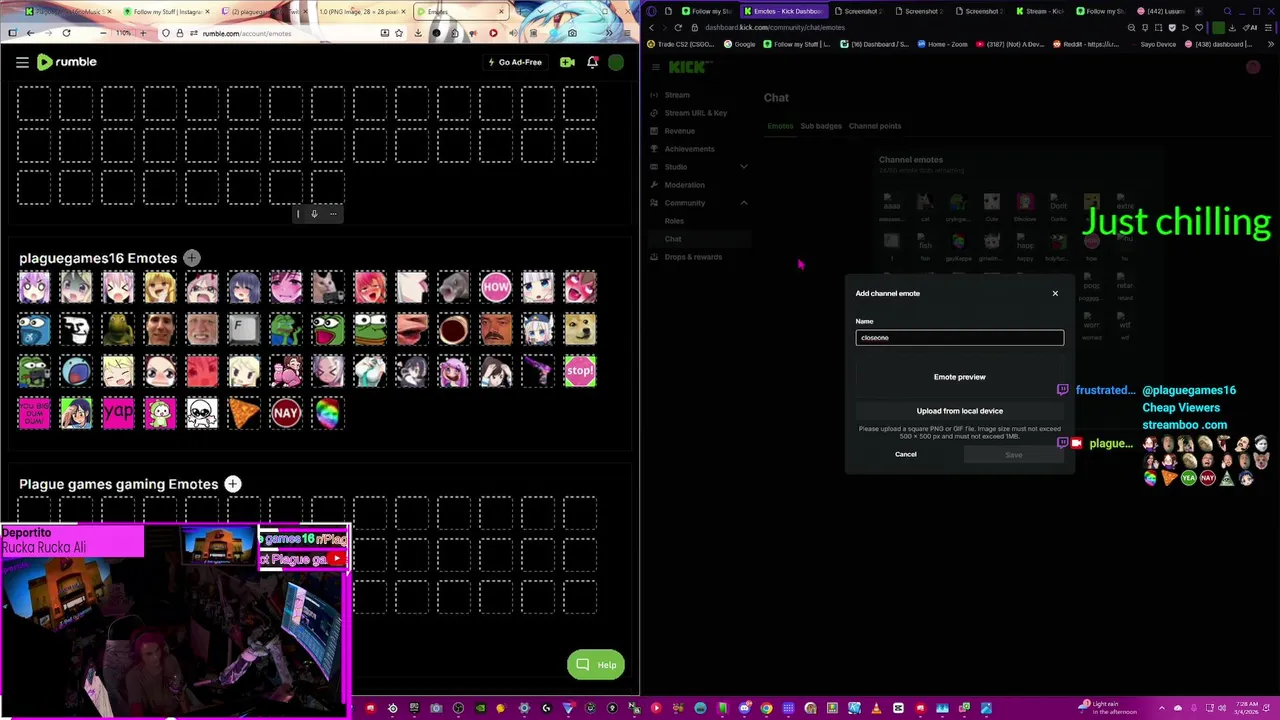Select the Dorito chip emote
1280x720 pixels.
coord(244,413)
